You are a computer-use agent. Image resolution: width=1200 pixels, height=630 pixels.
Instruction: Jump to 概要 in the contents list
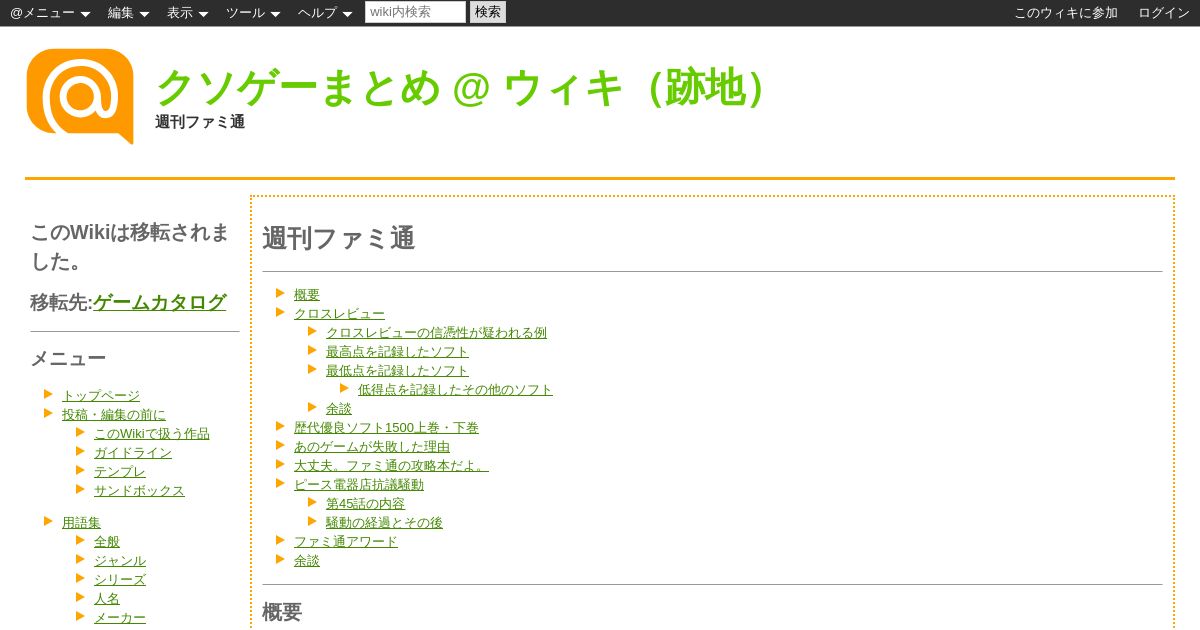point(307,295)
